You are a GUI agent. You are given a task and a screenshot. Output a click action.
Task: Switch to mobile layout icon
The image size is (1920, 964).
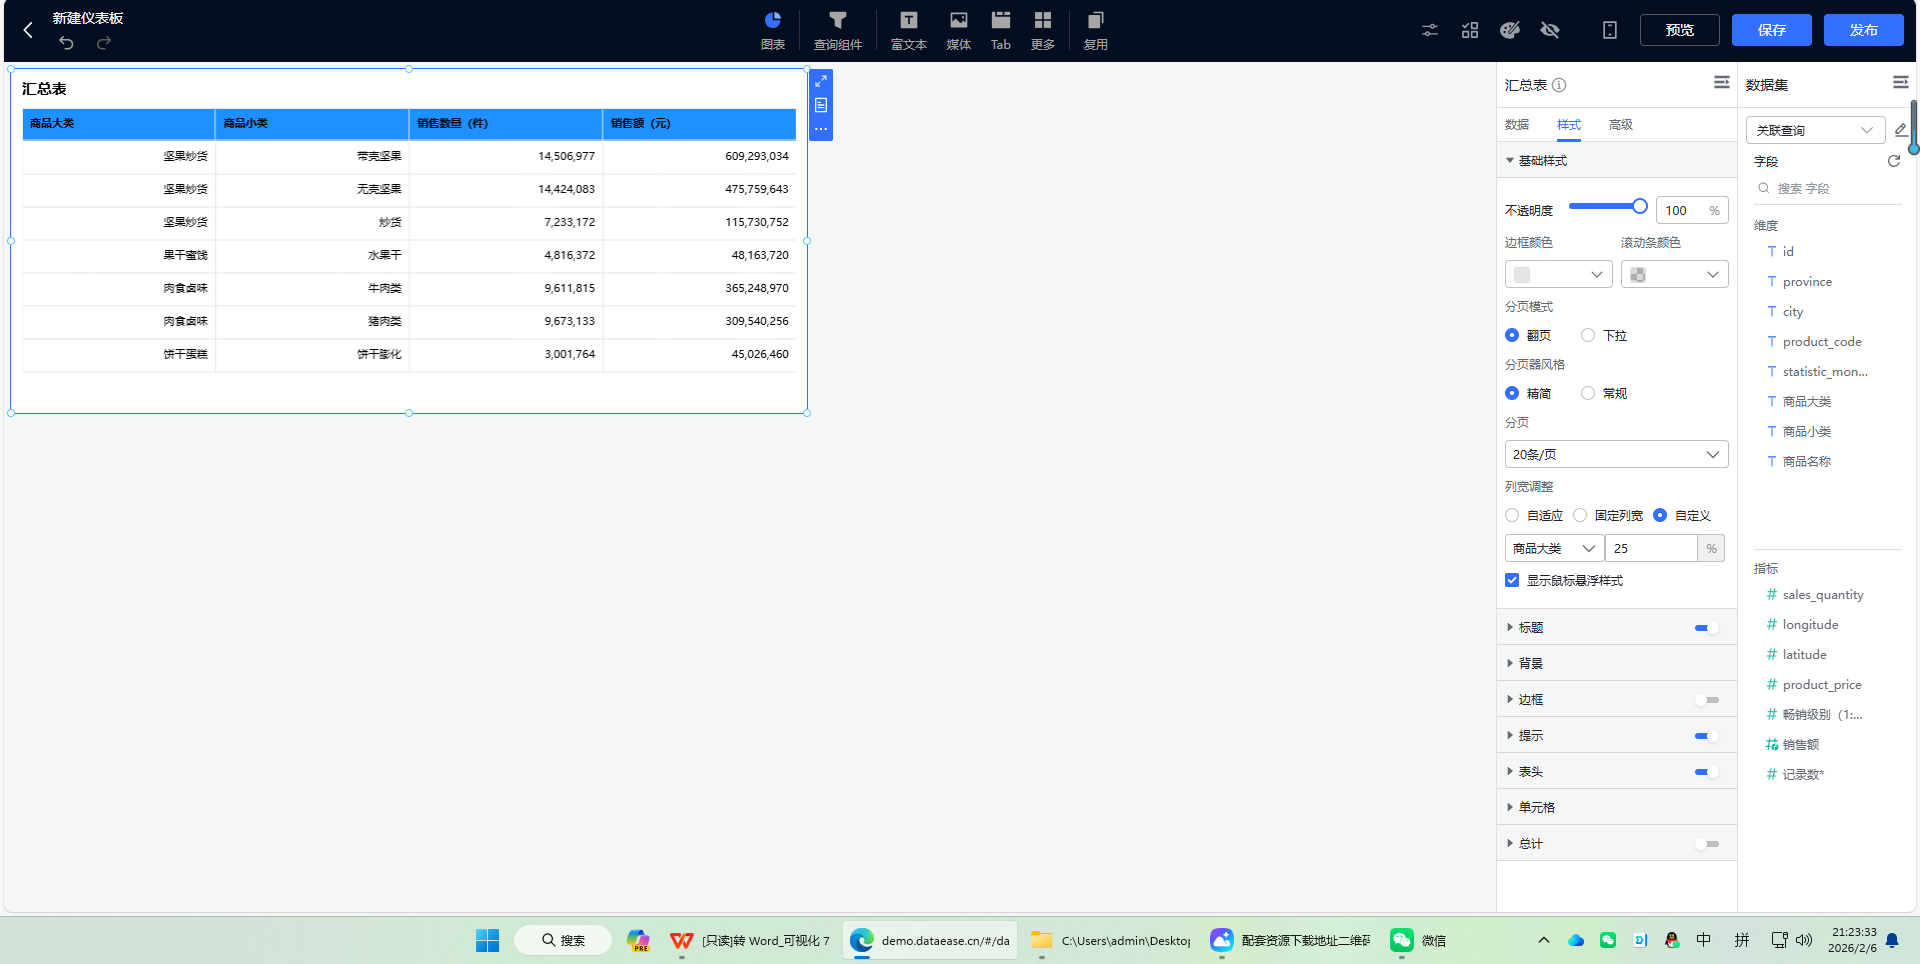(1610, 30)
